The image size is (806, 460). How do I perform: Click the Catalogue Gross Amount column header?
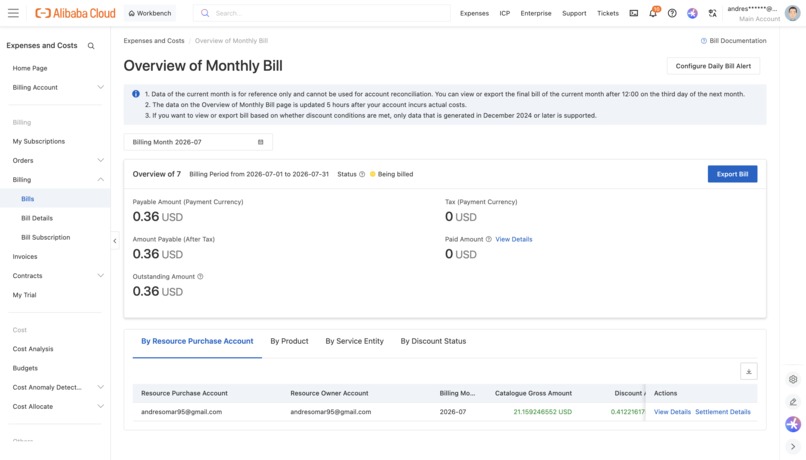(533, 393)
